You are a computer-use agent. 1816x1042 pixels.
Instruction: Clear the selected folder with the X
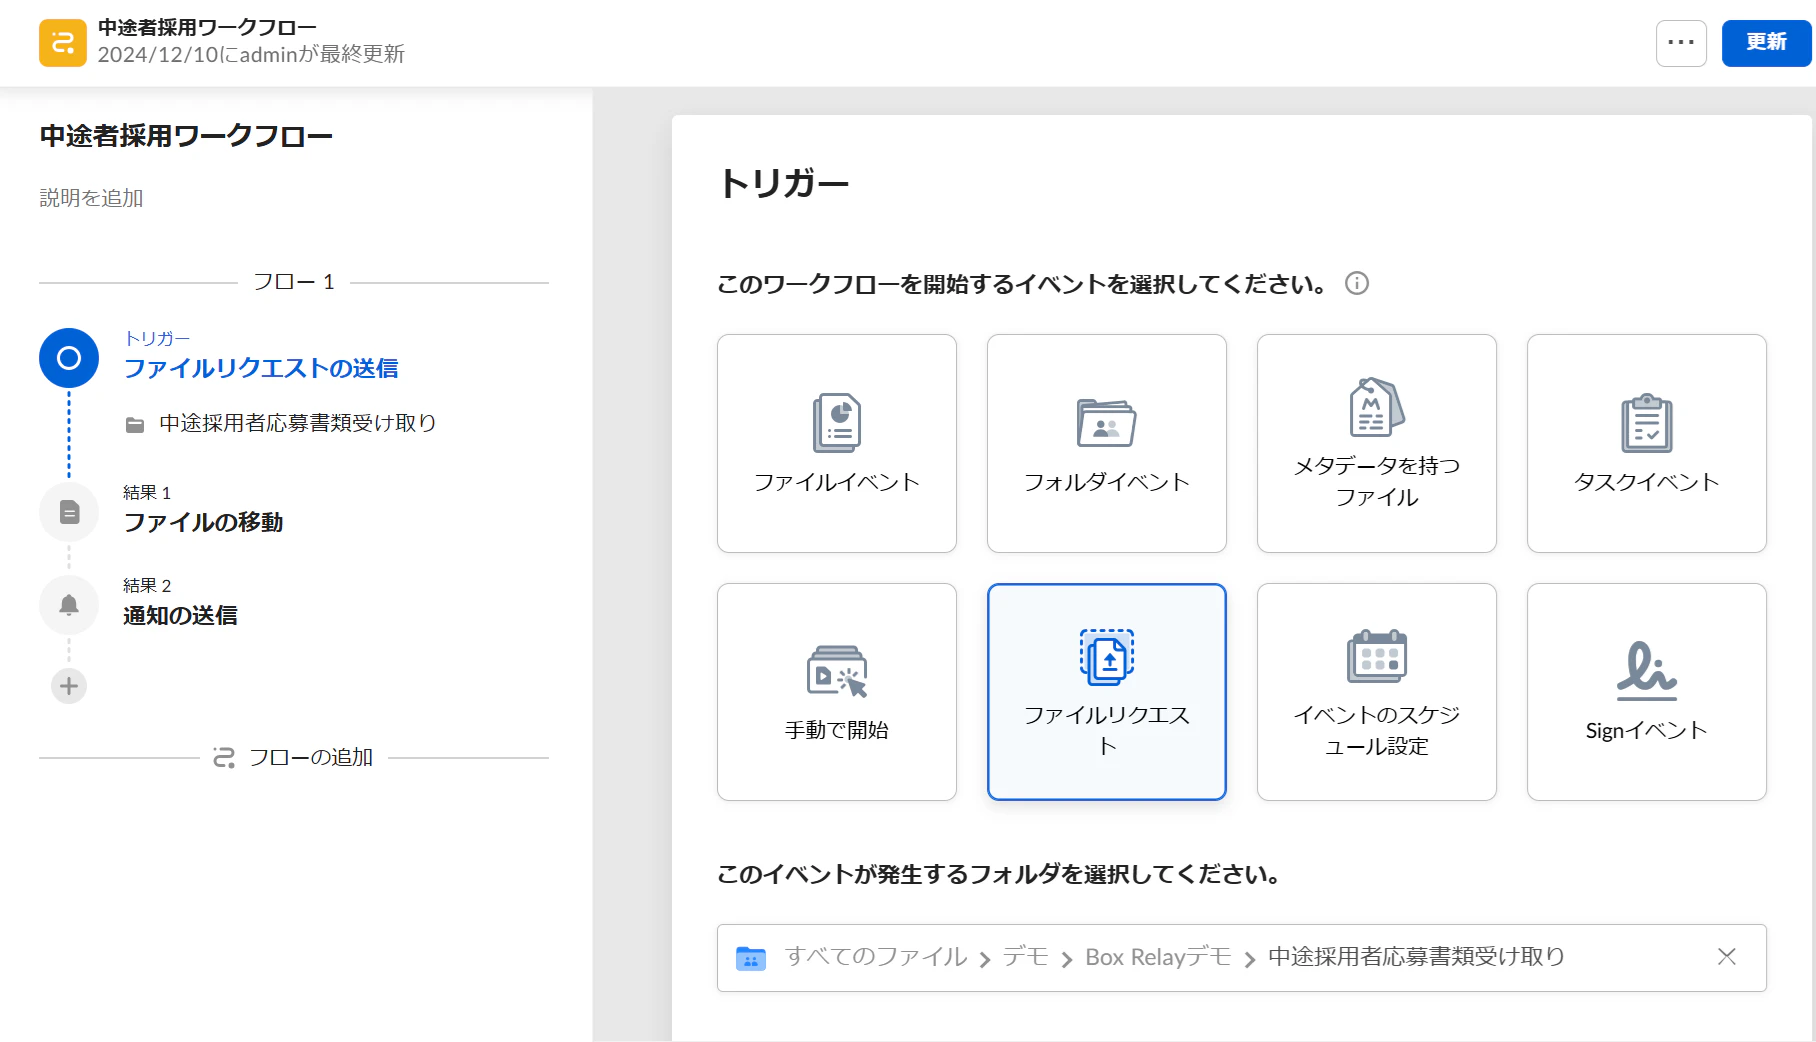tap(1727, 957)
